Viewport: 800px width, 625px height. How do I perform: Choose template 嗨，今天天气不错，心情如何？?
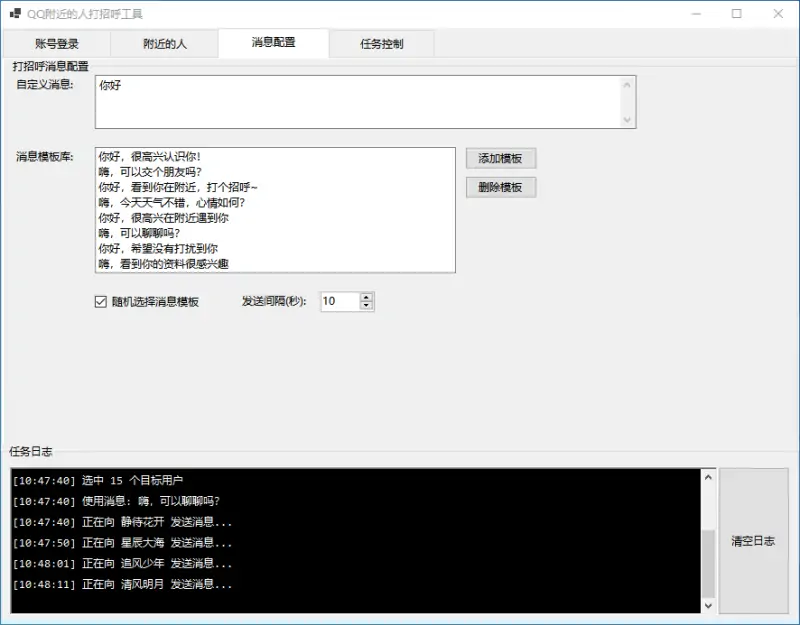pyautogui.click(x=171, y=202)
